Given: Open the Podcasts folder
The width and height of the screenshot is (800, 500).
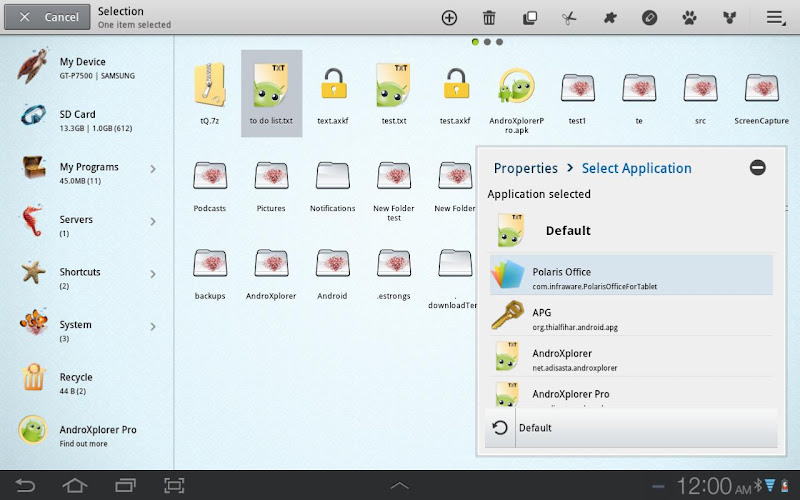Looking at the screenshot, I should click(x=210, y=186).
